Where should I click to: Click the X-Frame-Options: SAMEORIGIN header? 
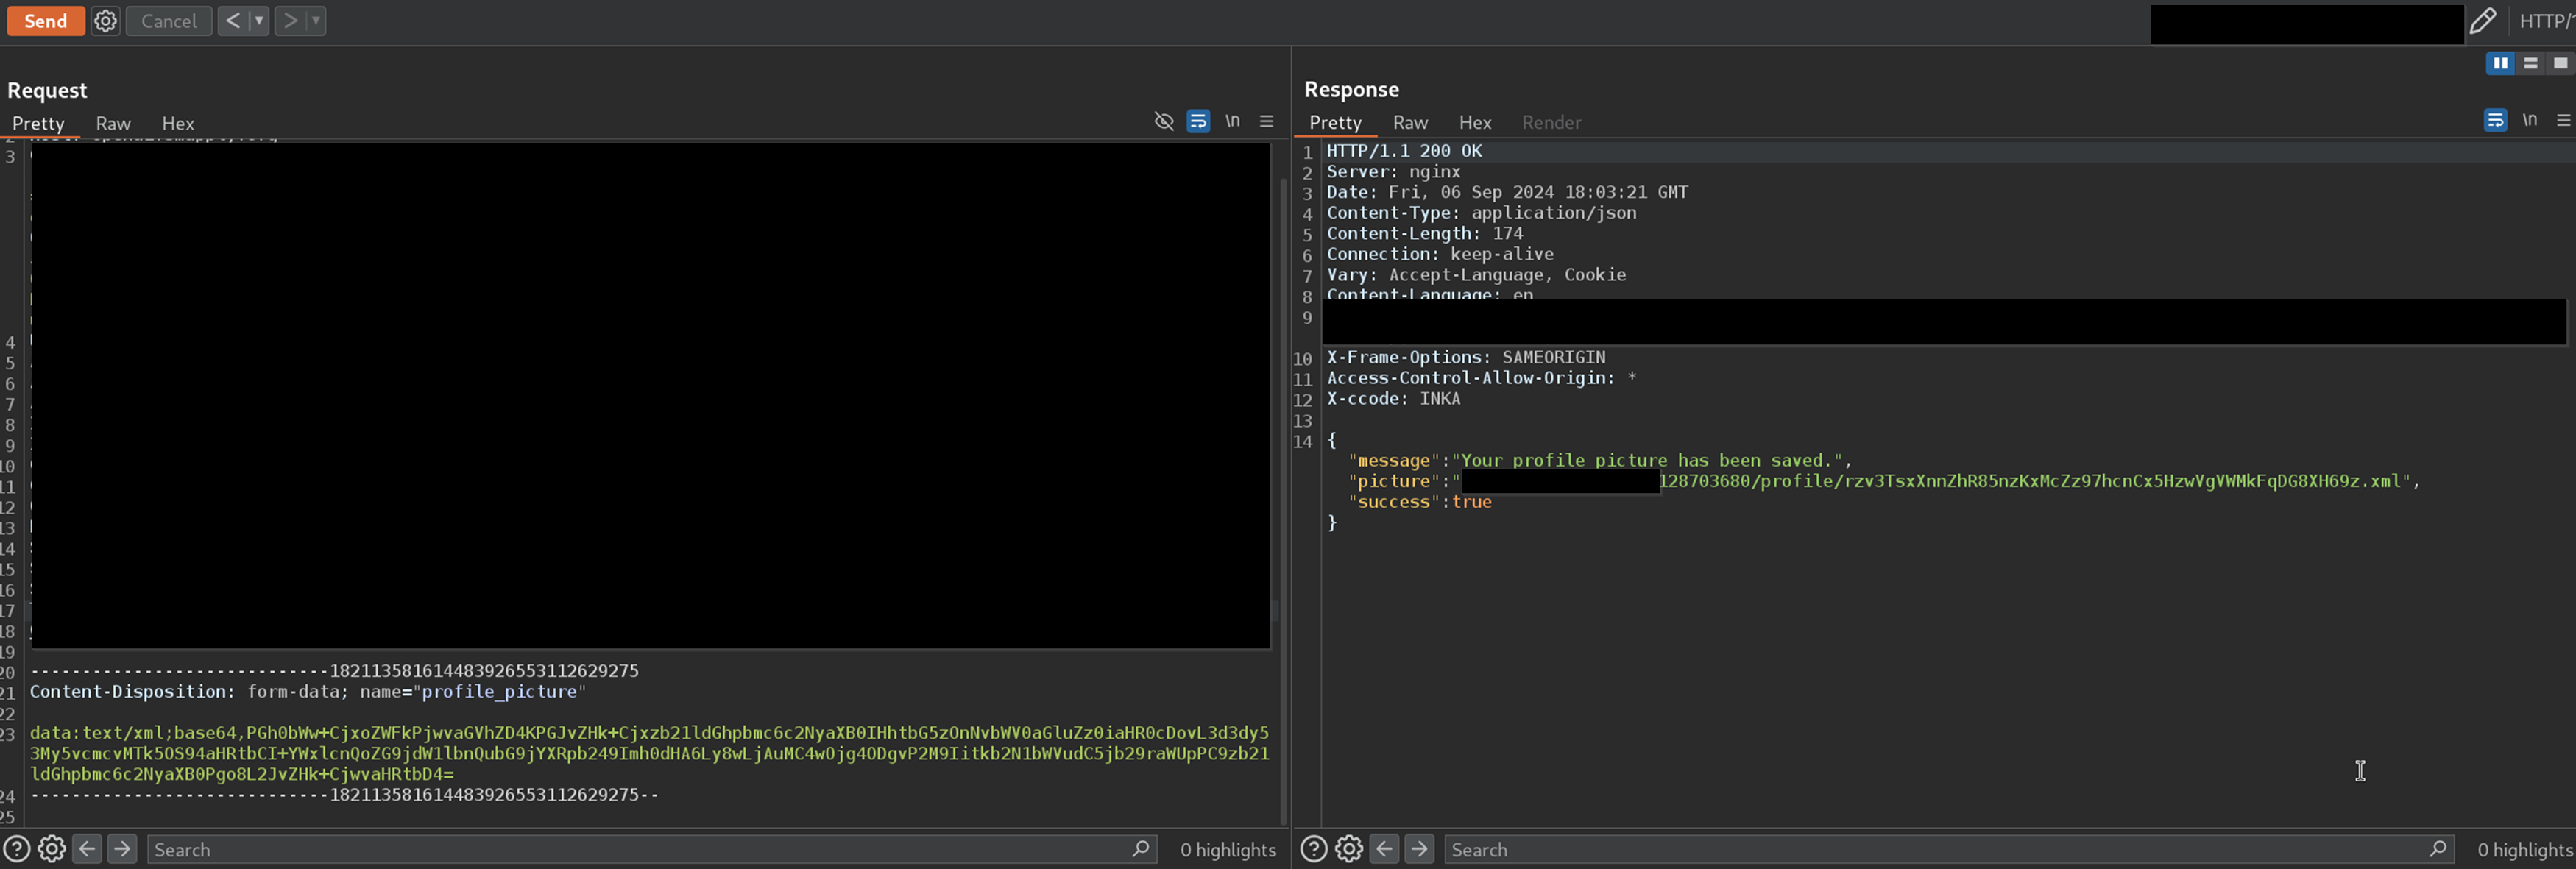1466,357
